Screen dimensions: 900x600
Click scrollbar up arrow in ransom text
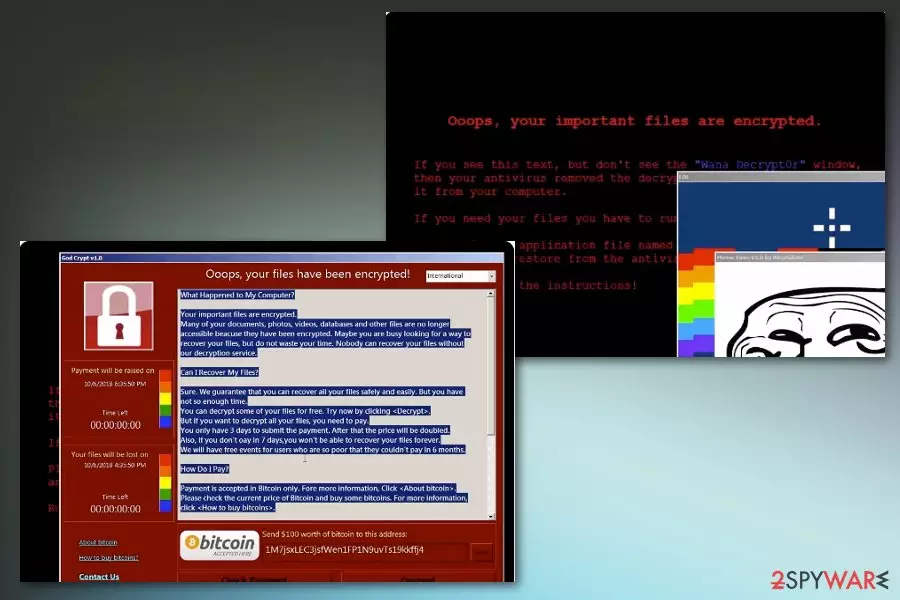490,294
